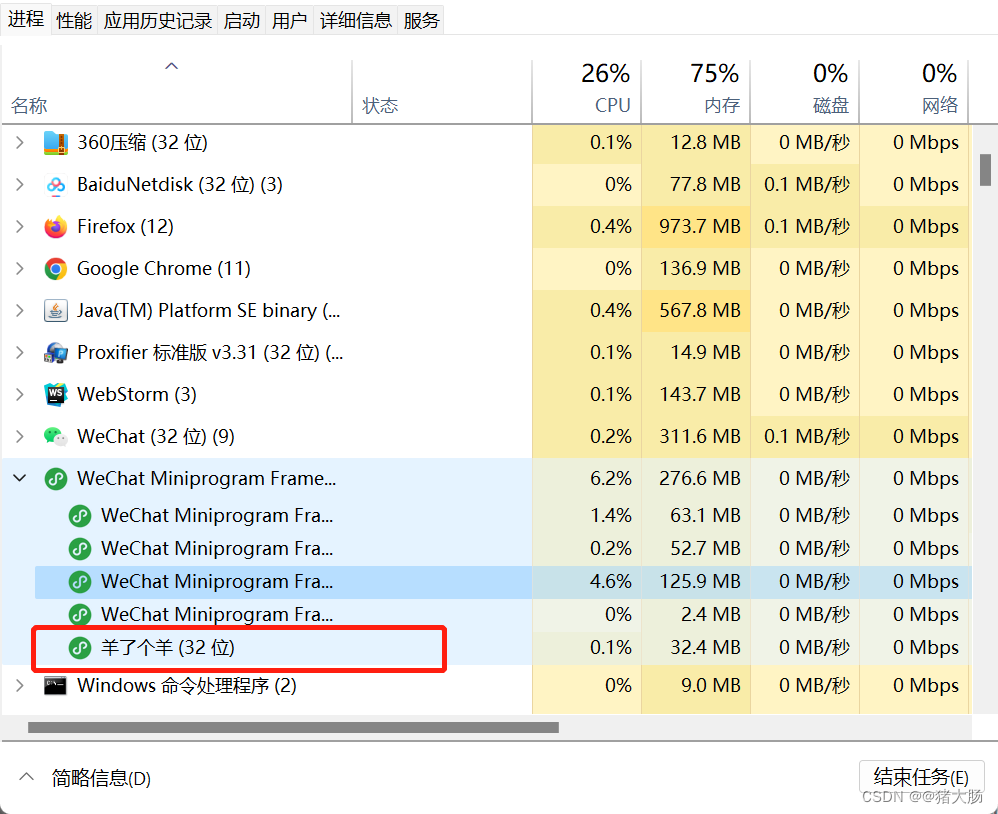This screenshot has width=998, height=814.
Task: Click the 973.7 MB memory cell
Action: 696,227
